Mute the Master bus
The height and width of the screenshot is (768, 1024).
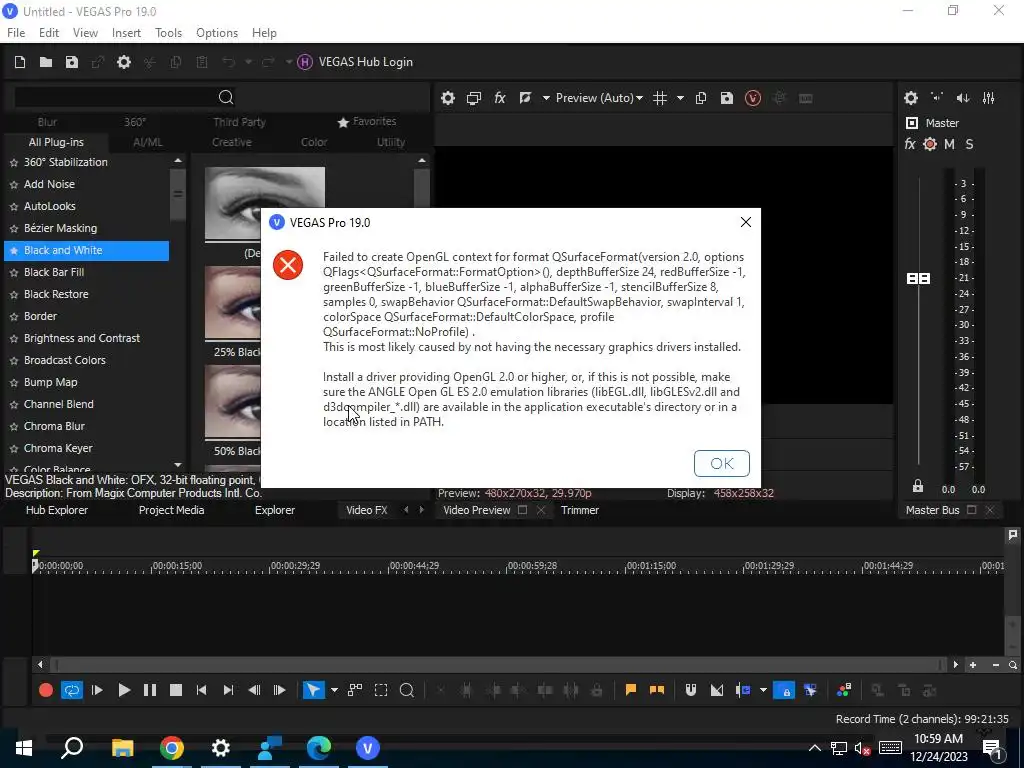[x=950, y=144]
